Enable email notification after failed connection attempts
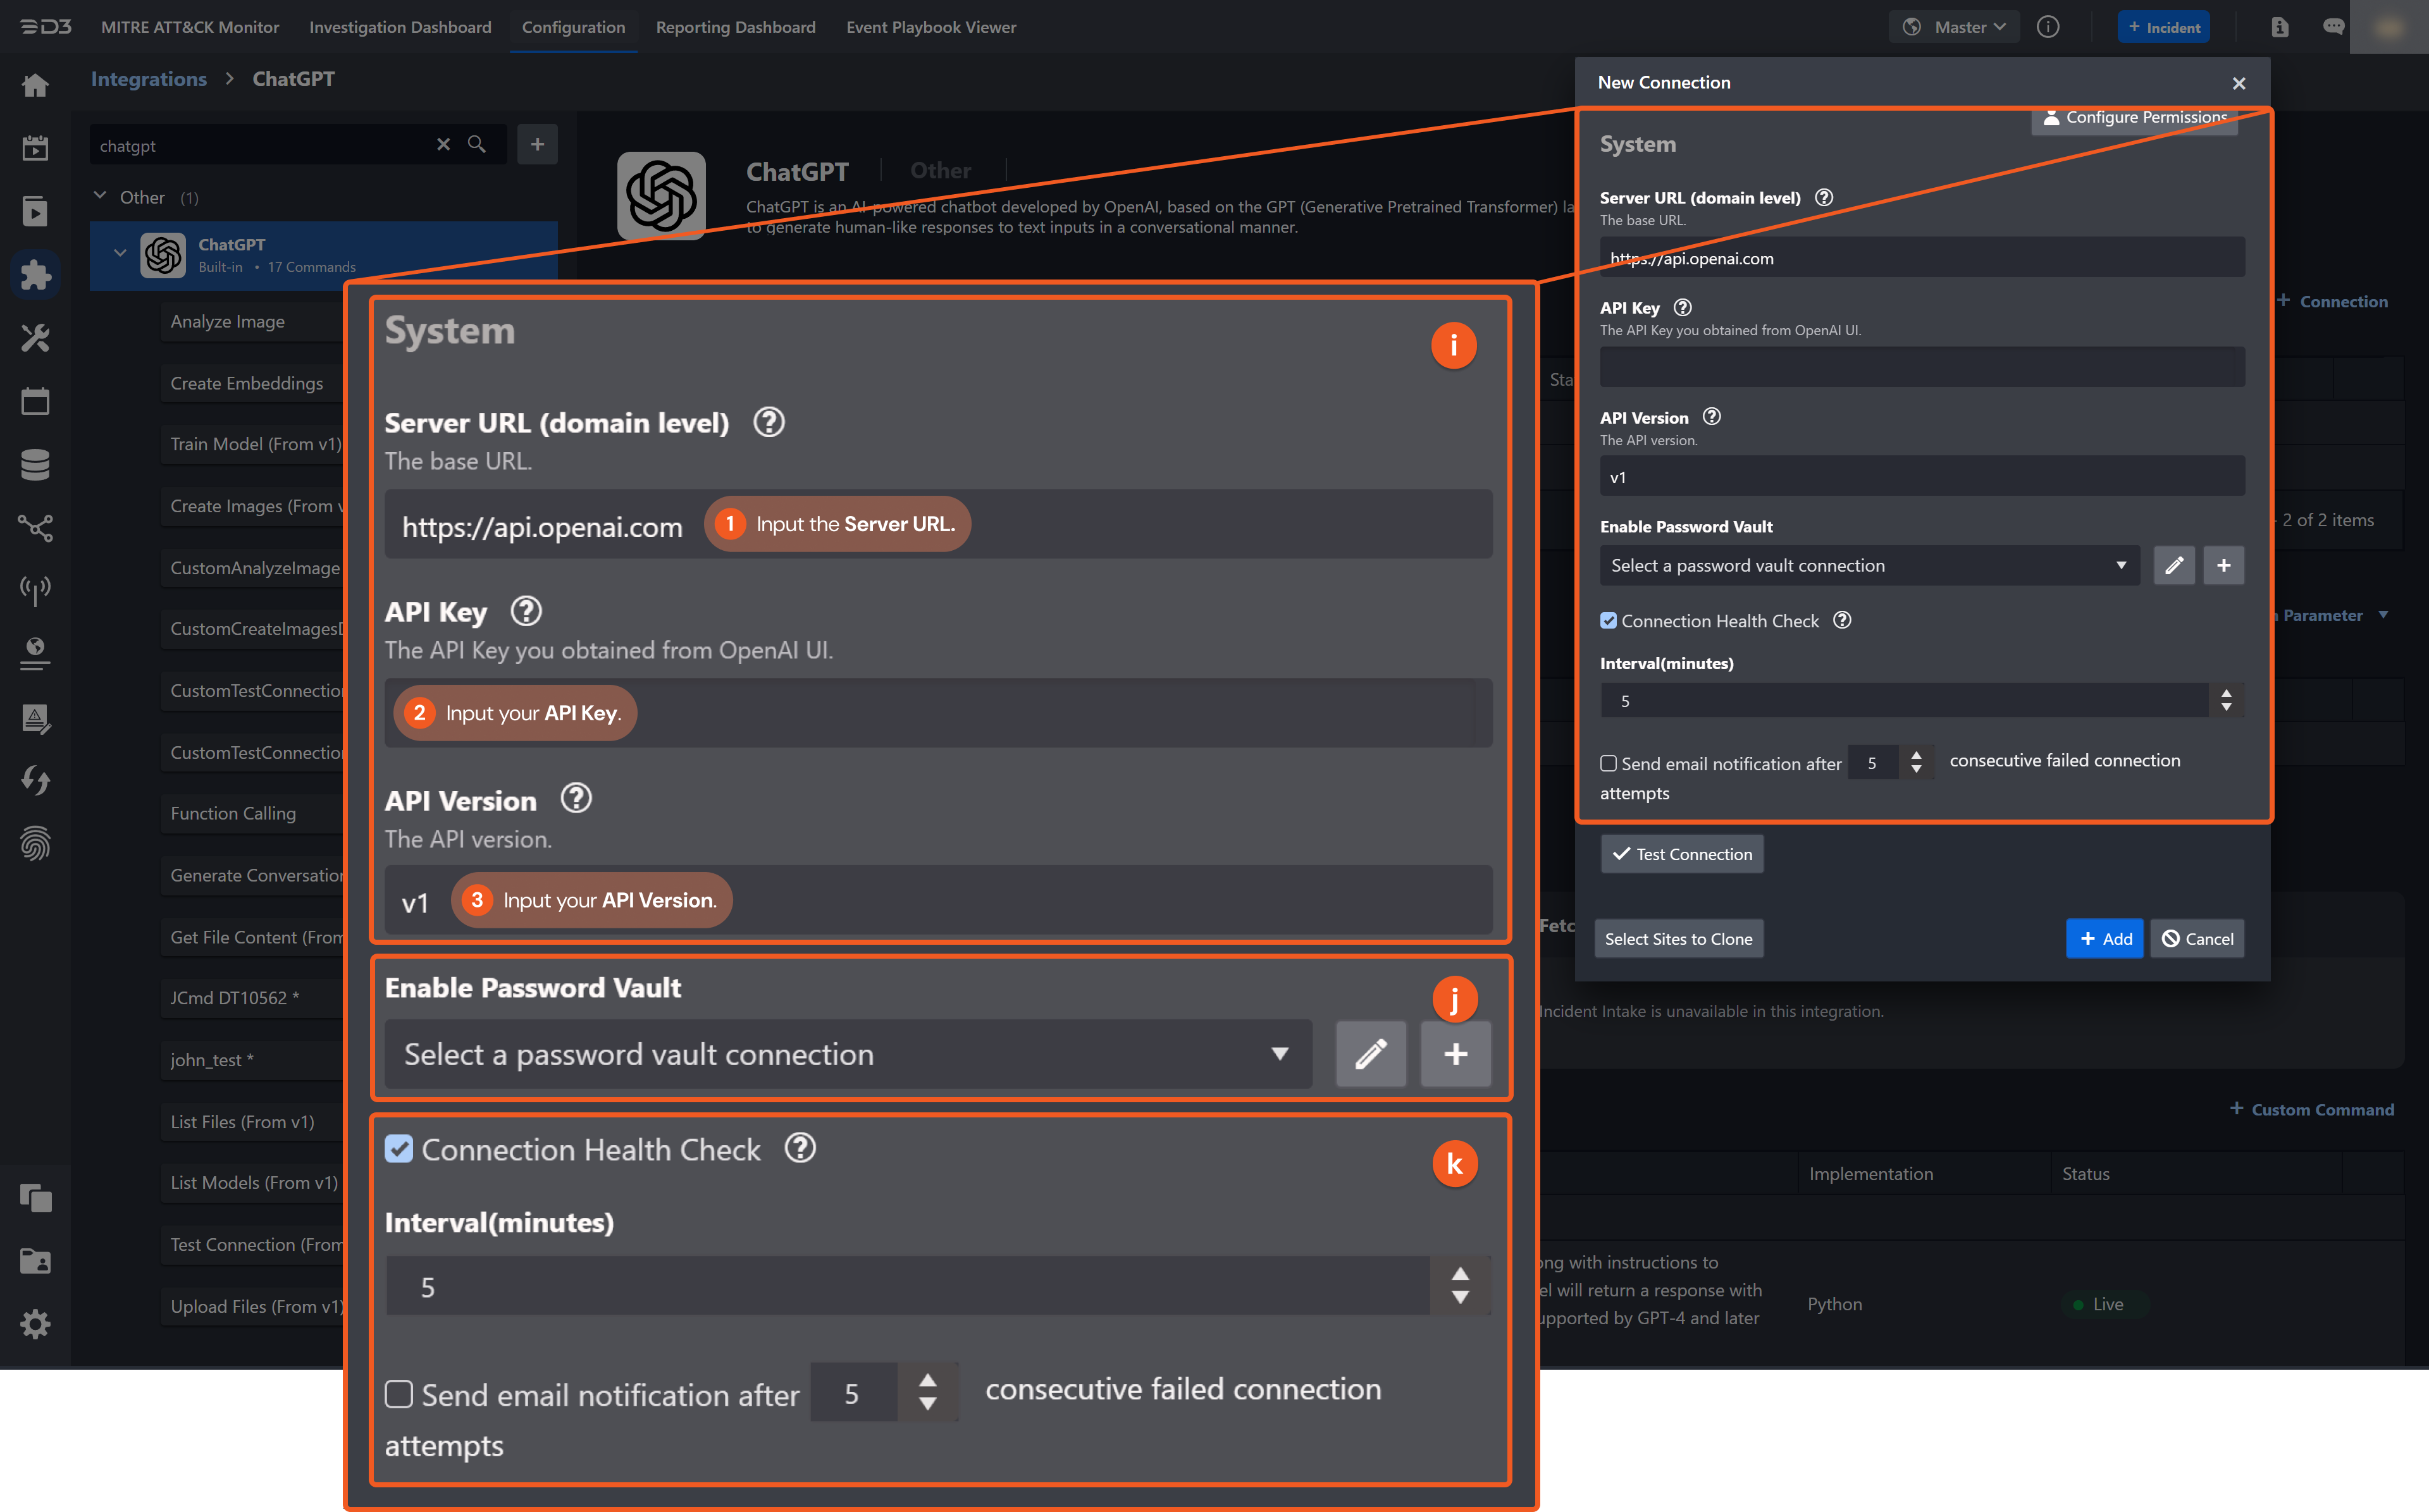2429x1512 pixels. click(400, 1393)
